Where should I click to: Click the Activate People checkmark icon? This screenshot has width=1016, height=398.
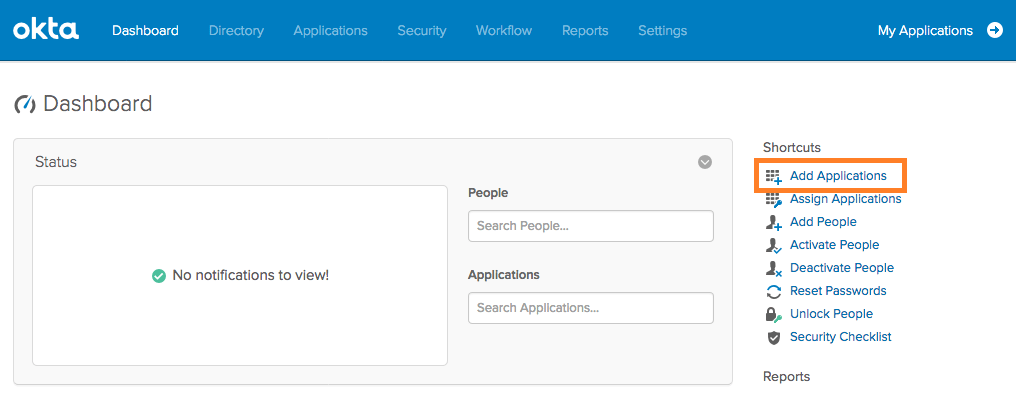pos(774,246)
